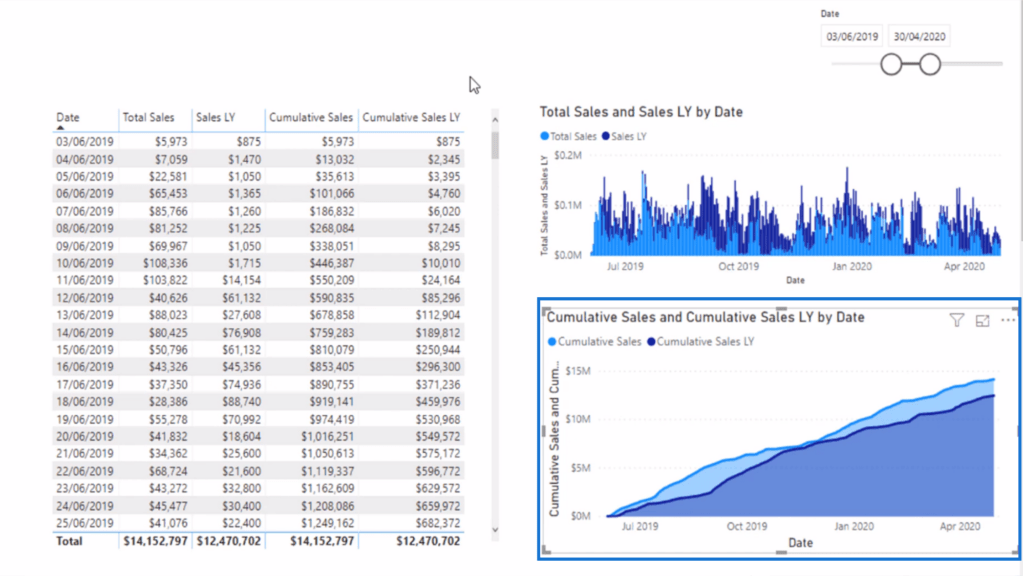Screen dimensions: 1024x576
Task: Click the right handle of Date slider
Action: pos(930,64)
